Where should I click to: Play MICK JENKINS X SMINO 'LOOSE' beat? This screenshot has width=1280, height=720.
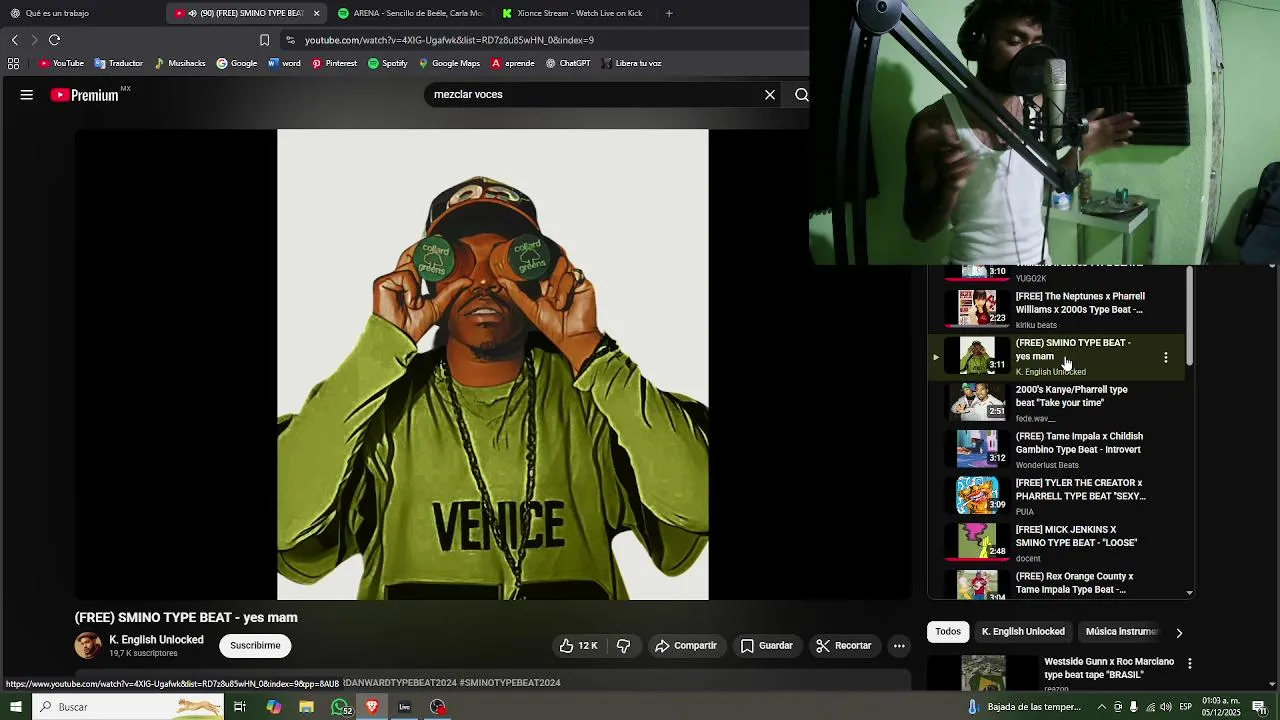[x=1055, y=542]
